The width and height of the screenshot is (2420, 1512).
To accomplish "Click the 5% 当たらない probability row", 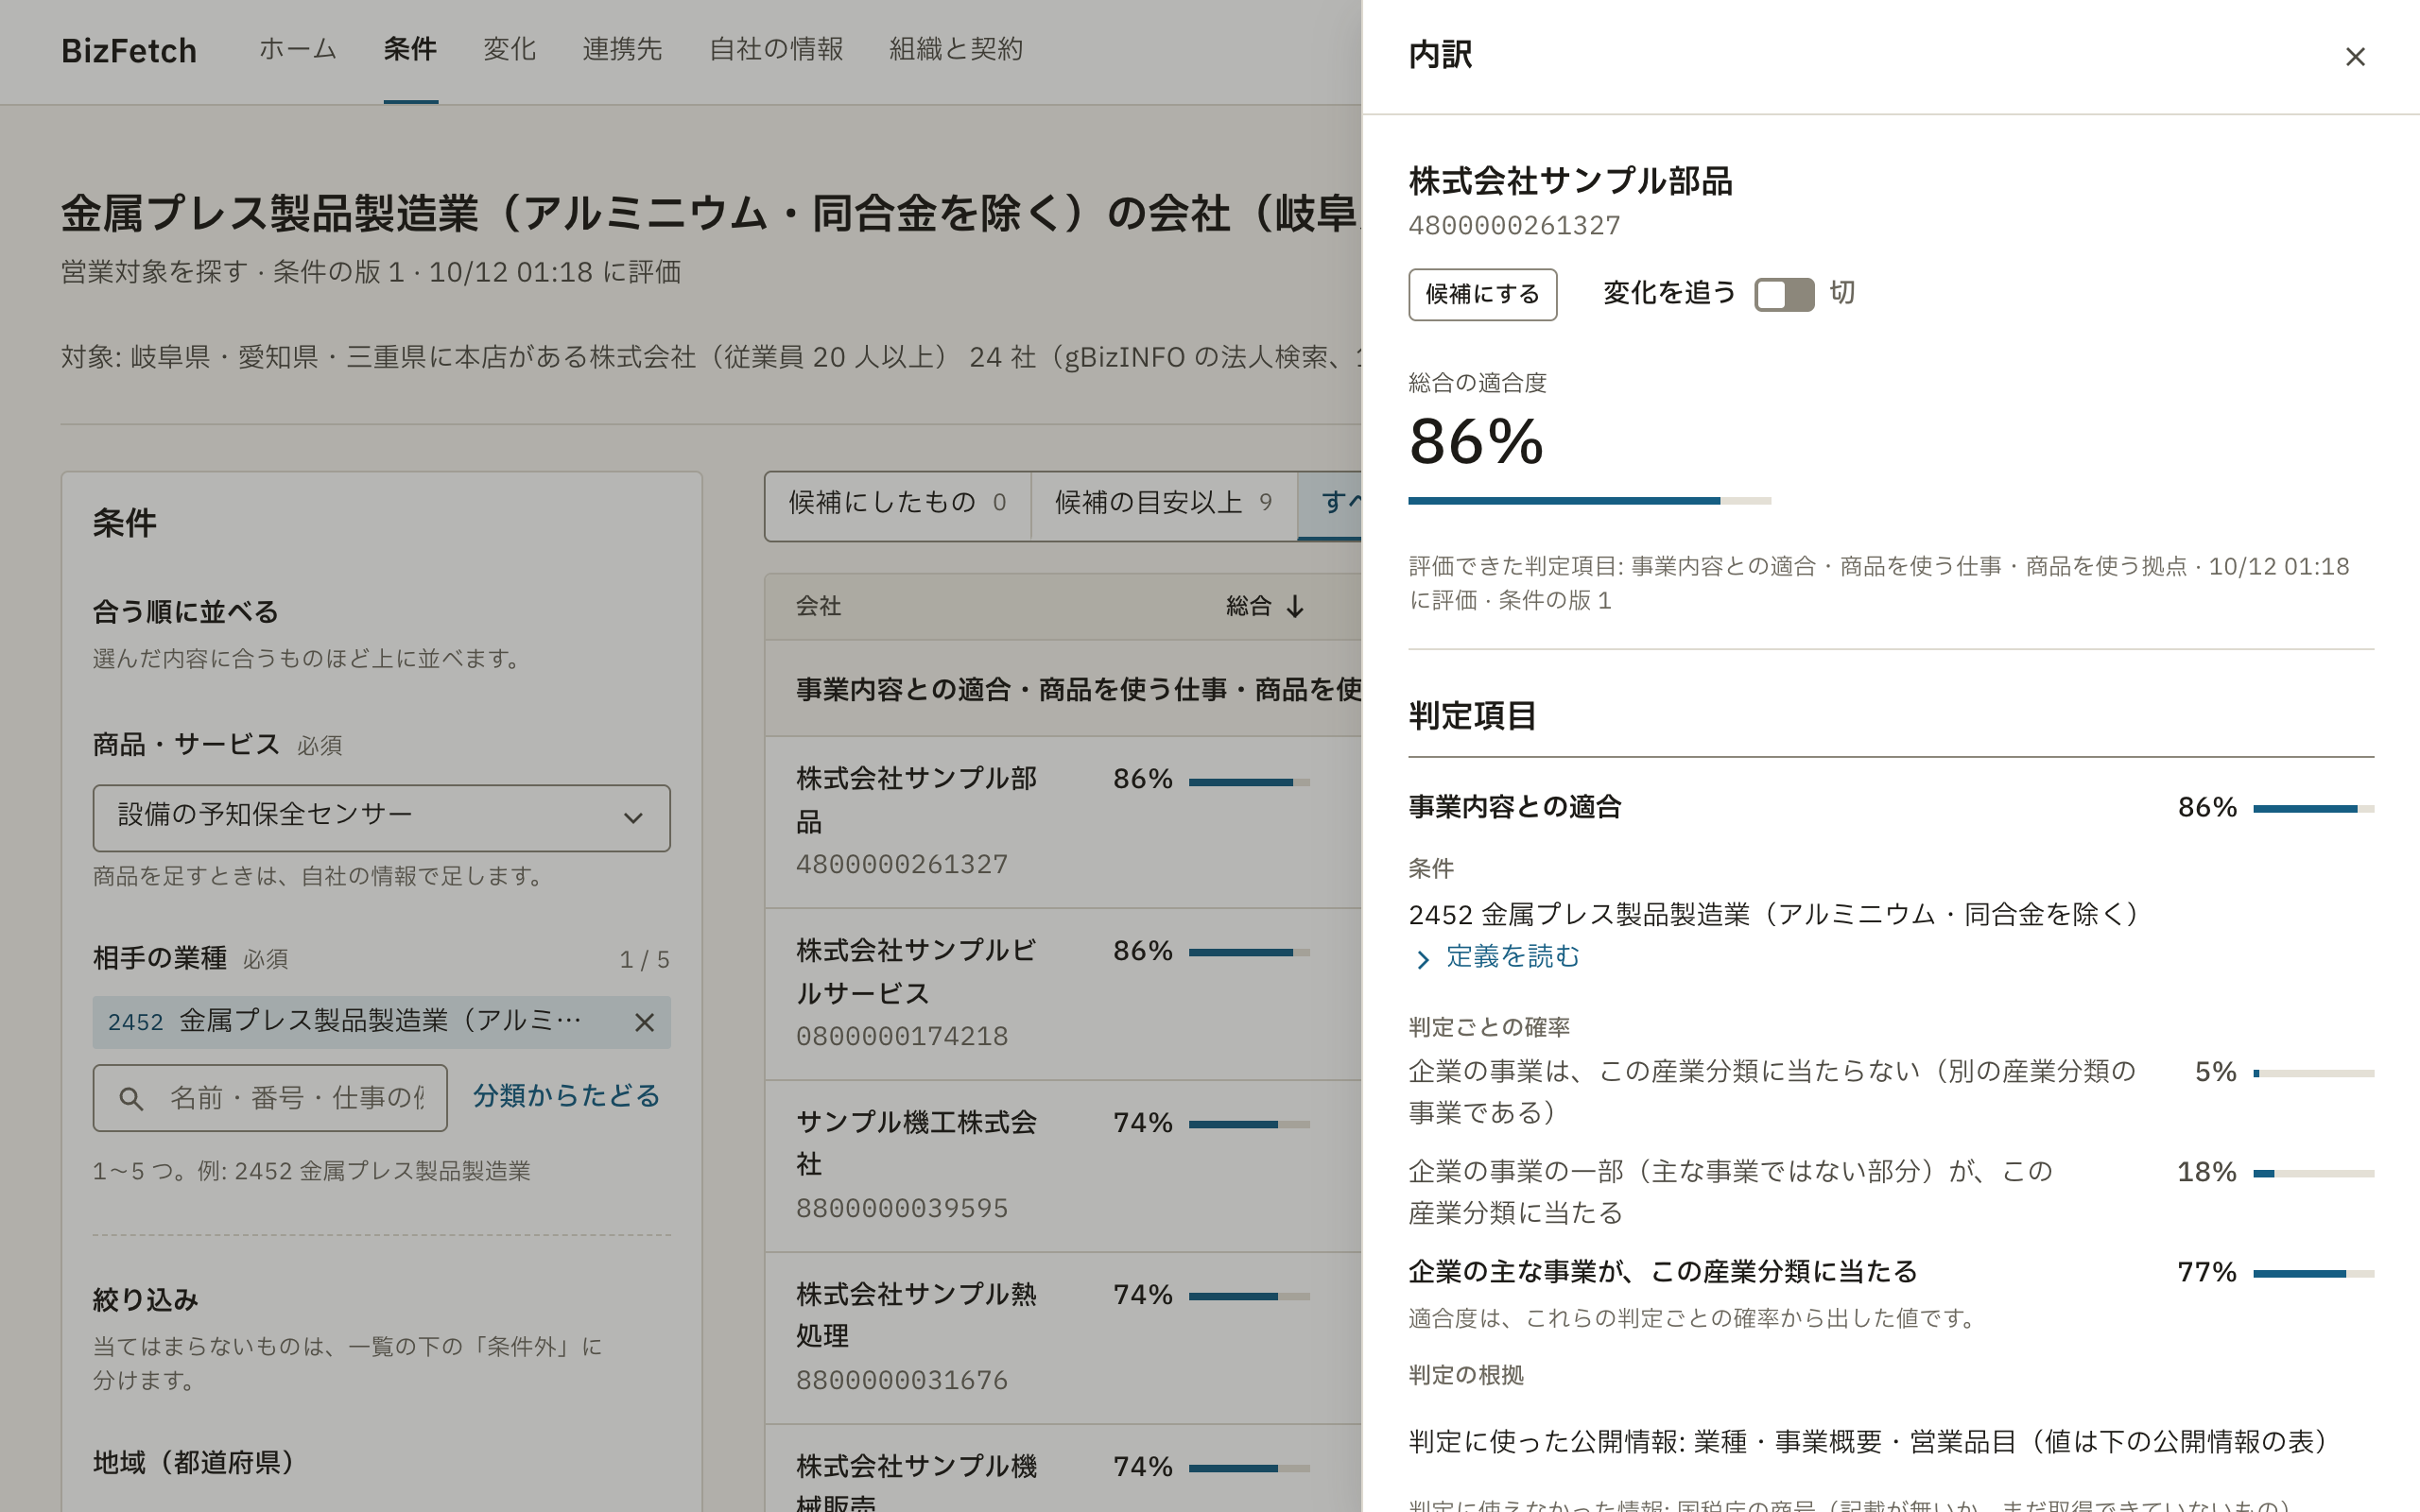I will (1890, 1092).
